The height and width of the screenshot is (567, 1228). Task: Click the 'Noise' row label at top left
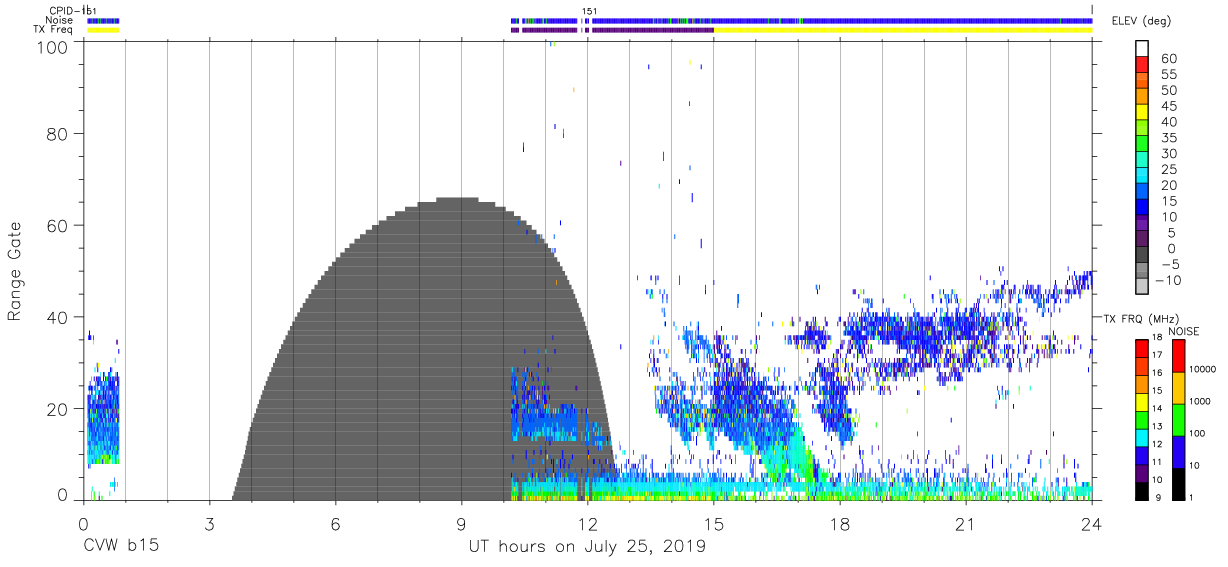click(x=60, y=20)
